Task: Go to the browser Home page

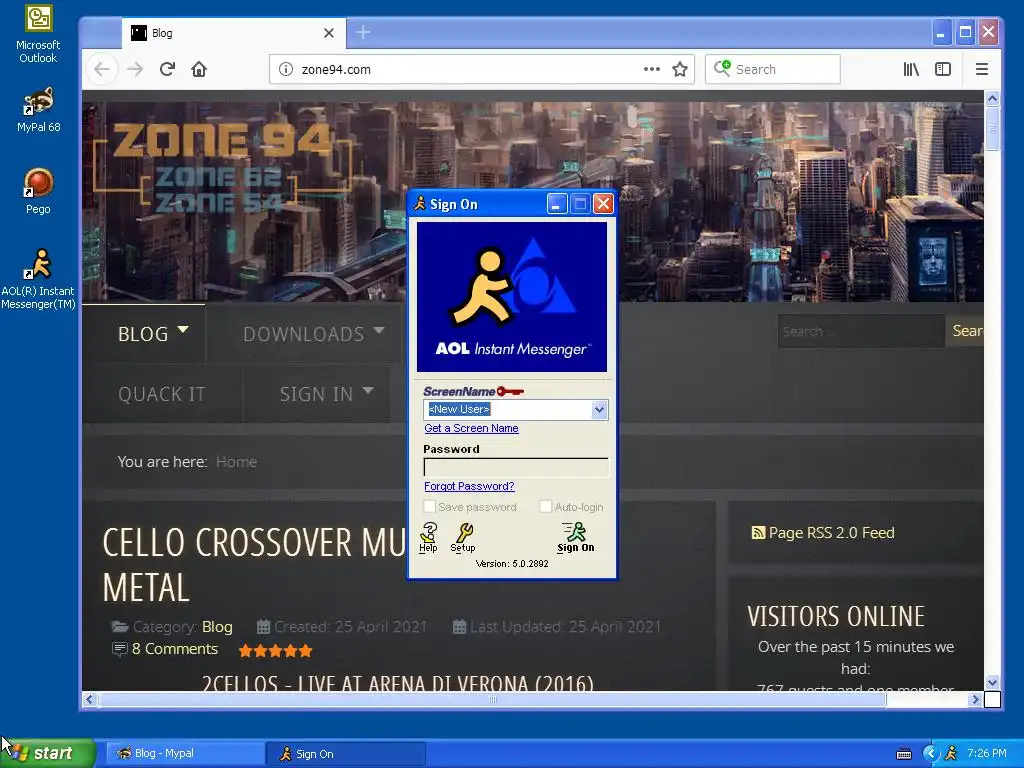Action: [199, 69]
